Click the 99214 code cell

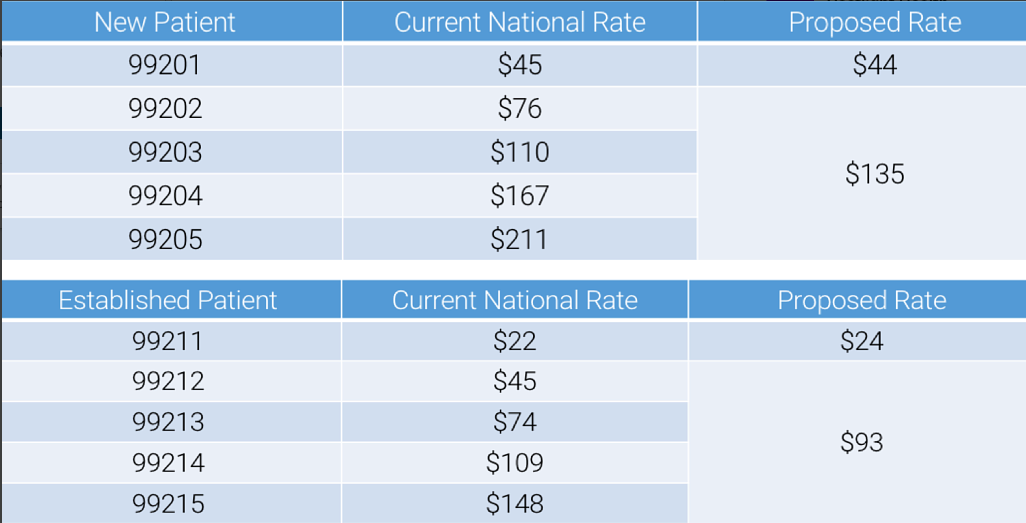click(x=167, y=463)
